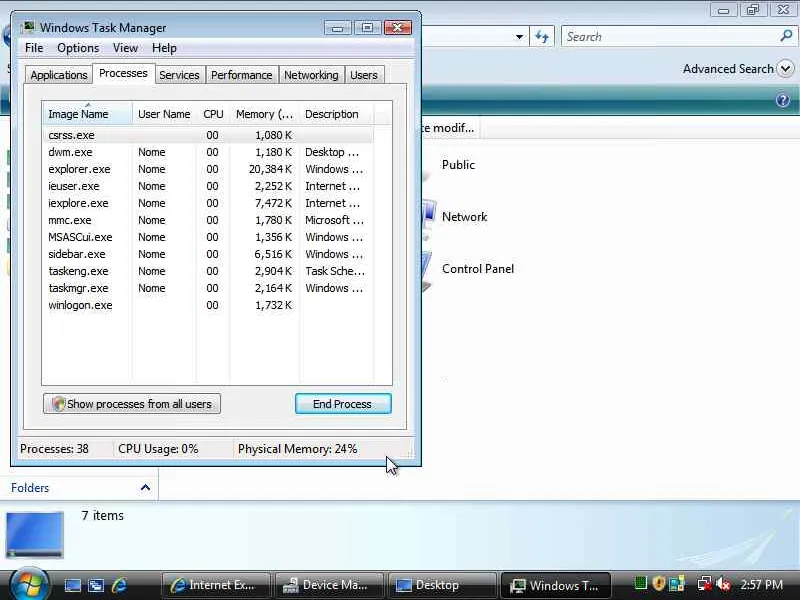Click the CPU Usage: 0% status text
The height and width of the screenshot is (600, 800).
tap(158, 449)
